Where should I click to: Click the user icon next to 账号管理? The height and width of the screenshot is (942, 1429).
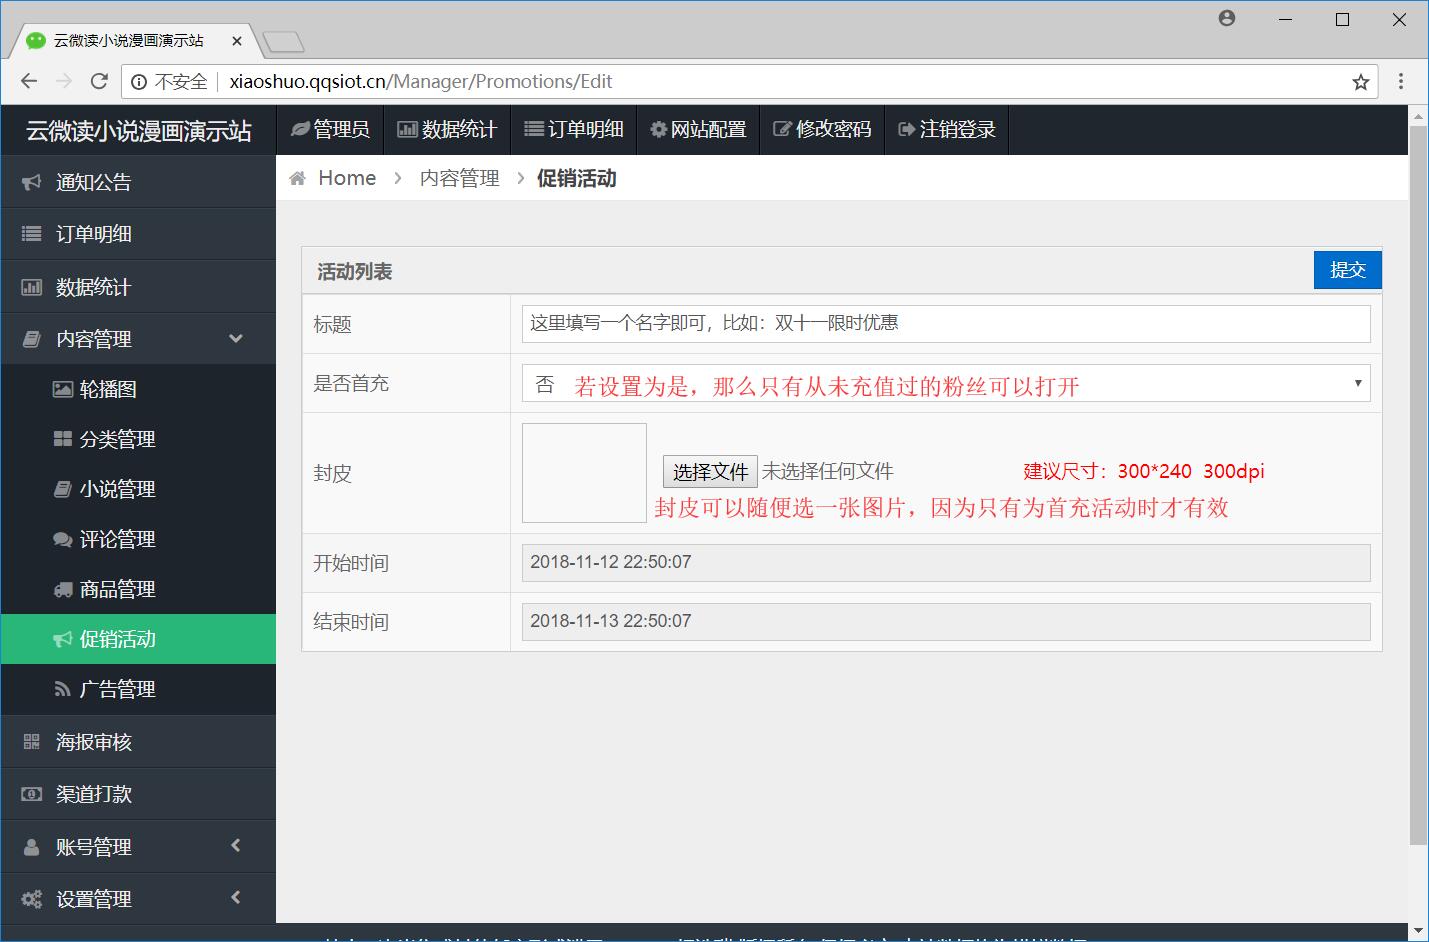[x=32, y=847]
